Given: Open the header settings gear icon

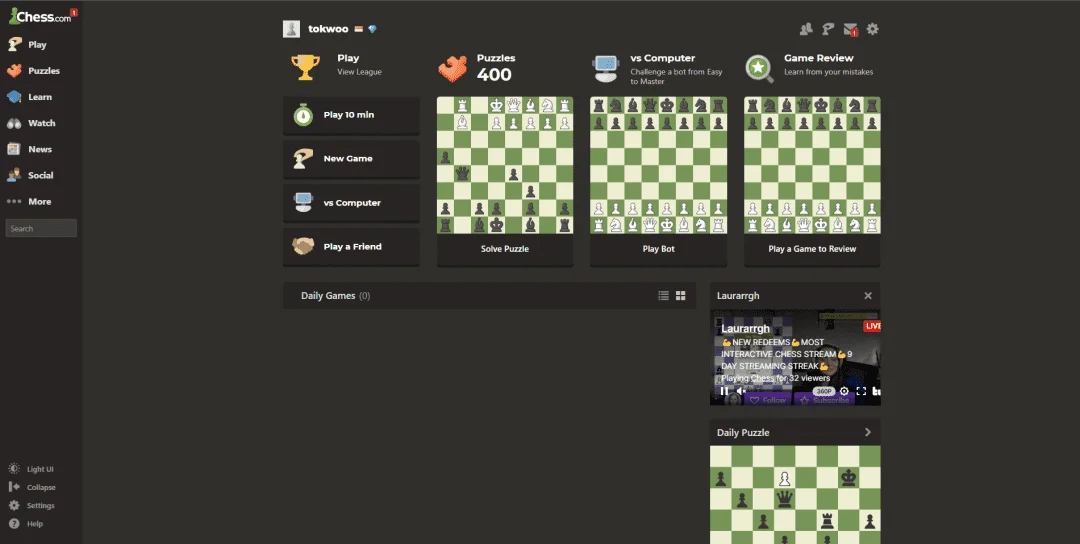Looking at the screenshot, I should coord(873,29).
